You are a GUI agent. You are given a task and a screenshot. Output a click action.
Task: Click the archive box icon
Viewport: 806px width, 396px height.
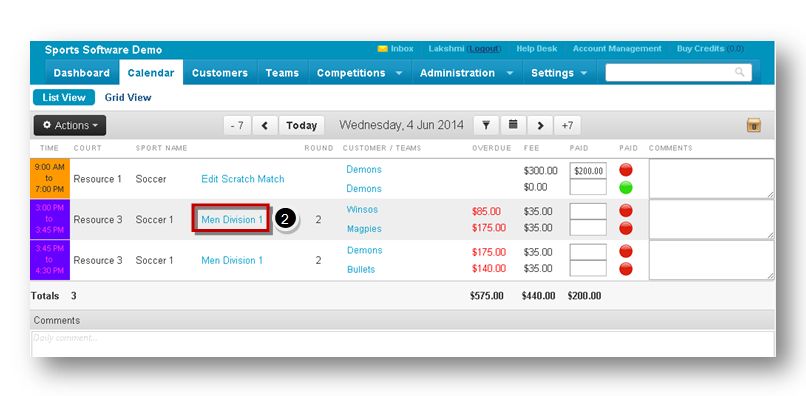754,125
